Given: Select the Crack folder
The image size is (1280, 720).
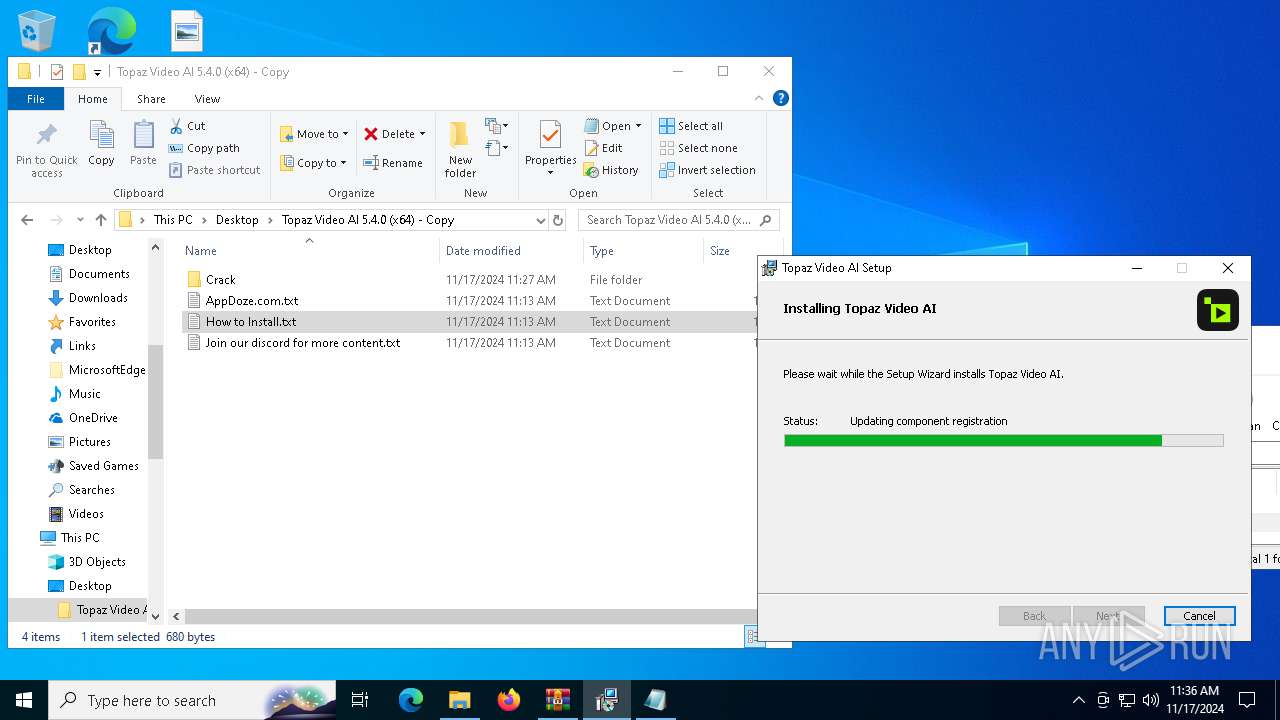Looking at the screenshot, I should (220, 280).
